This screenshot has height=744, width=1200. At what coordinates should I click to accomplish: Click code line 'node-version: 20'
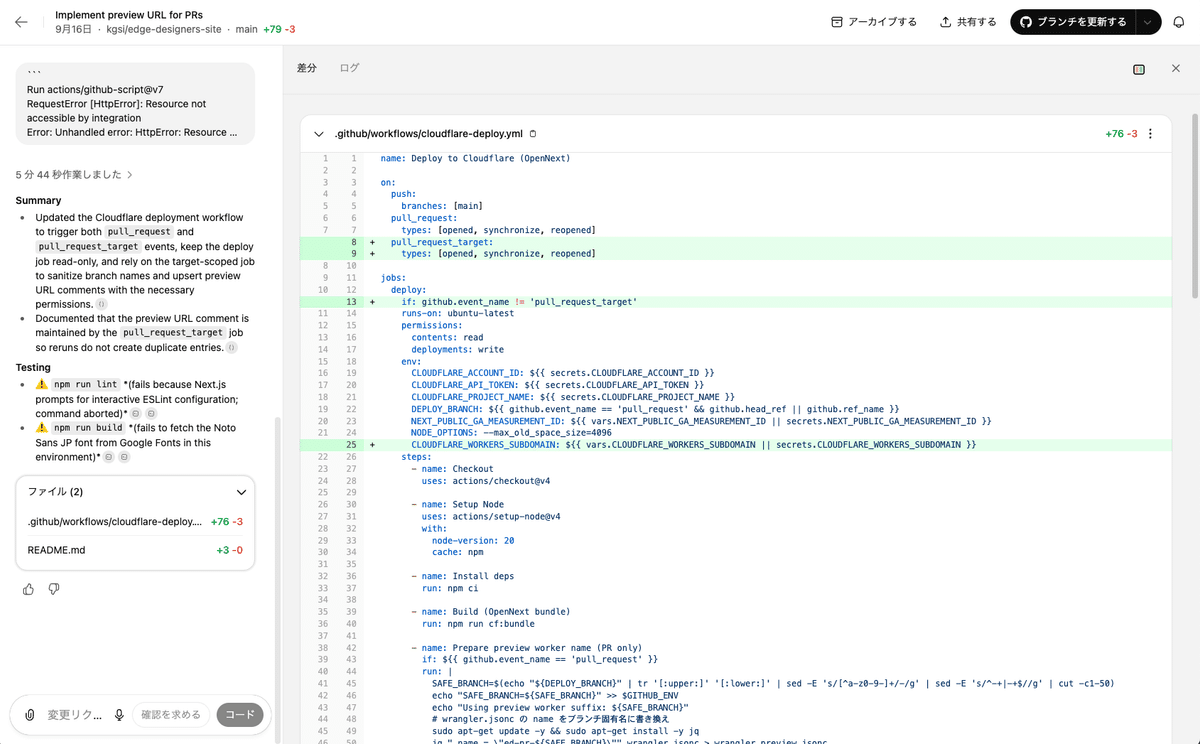pos(472,539)
